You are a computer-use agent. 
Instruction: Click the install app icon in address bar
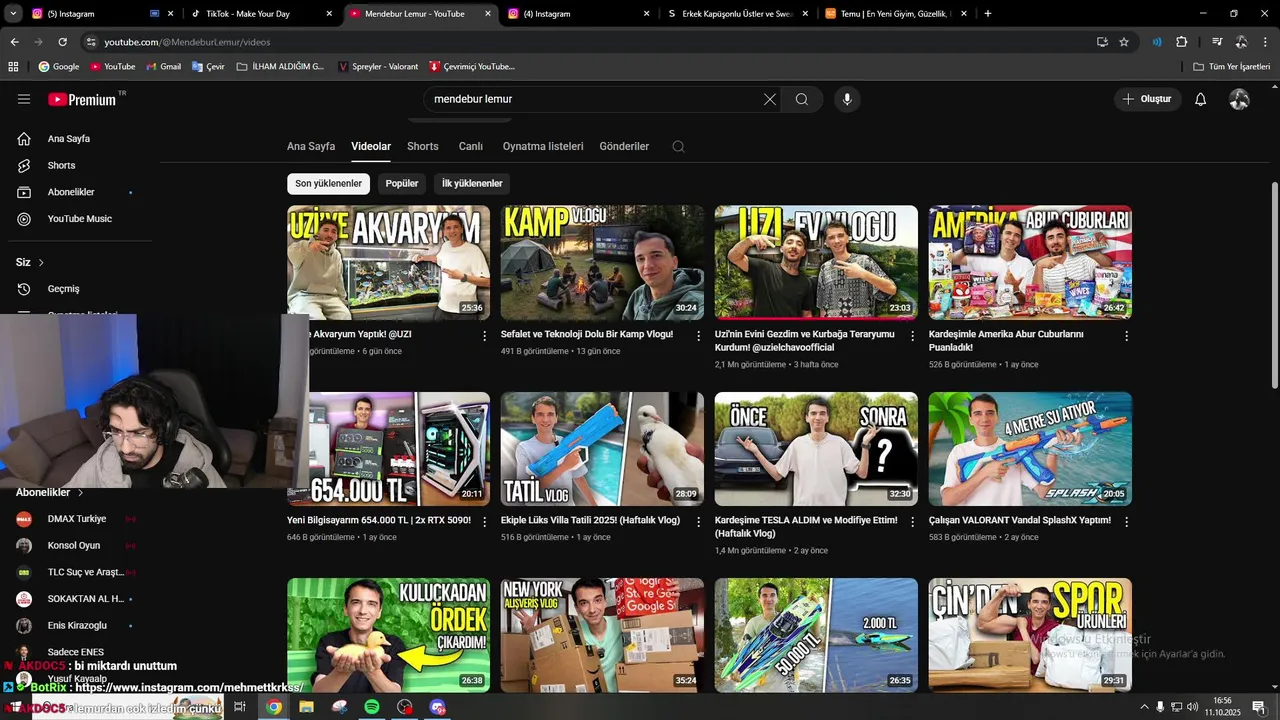[x=1102, y=42]
